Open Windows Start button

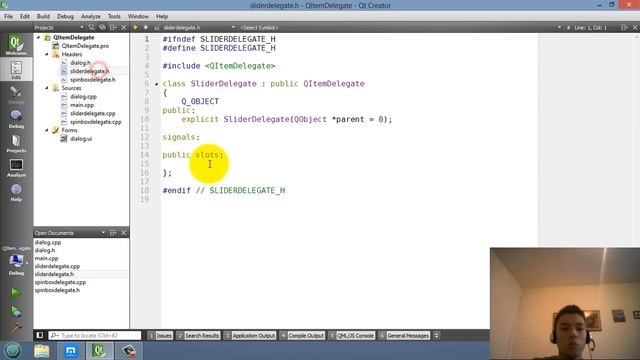coord(12,351)
